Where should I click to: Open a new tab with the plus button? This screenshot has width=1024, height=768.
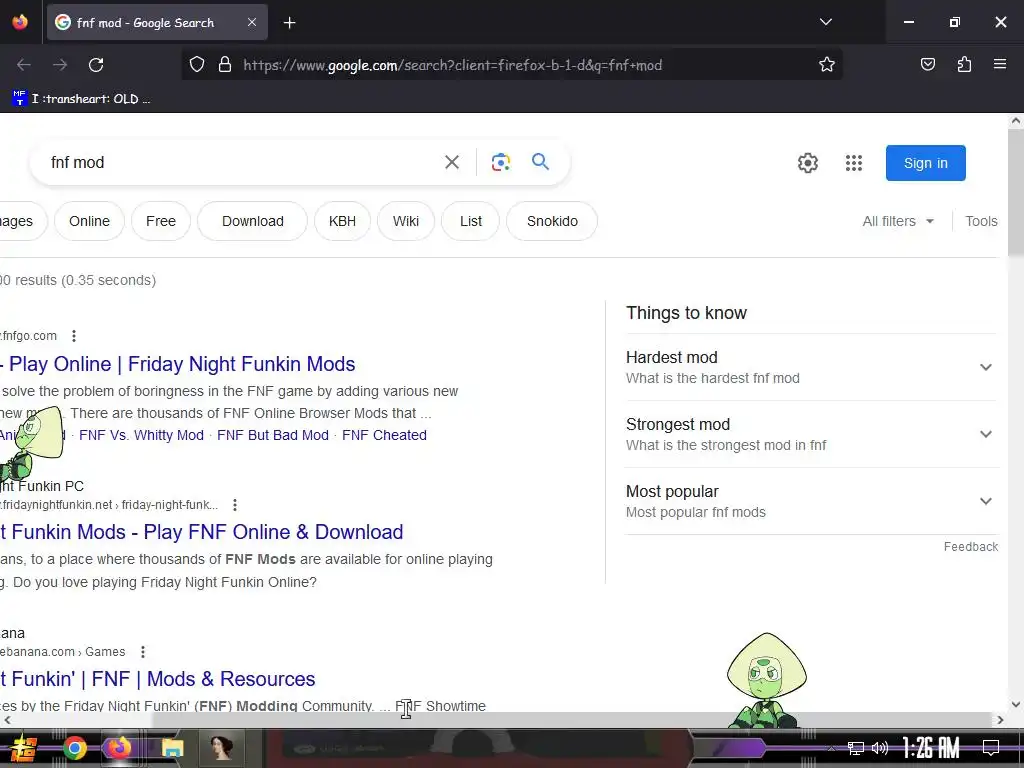tap(289, 23)
